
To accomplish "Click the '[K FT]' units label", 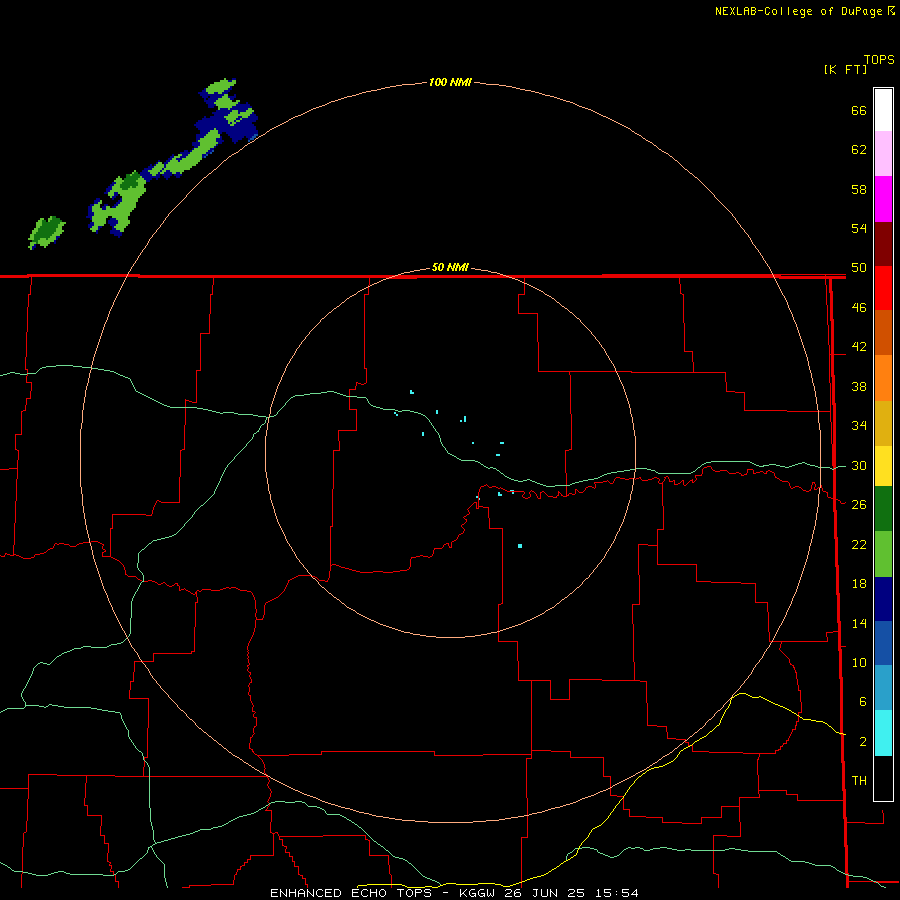I will [845, 69].
